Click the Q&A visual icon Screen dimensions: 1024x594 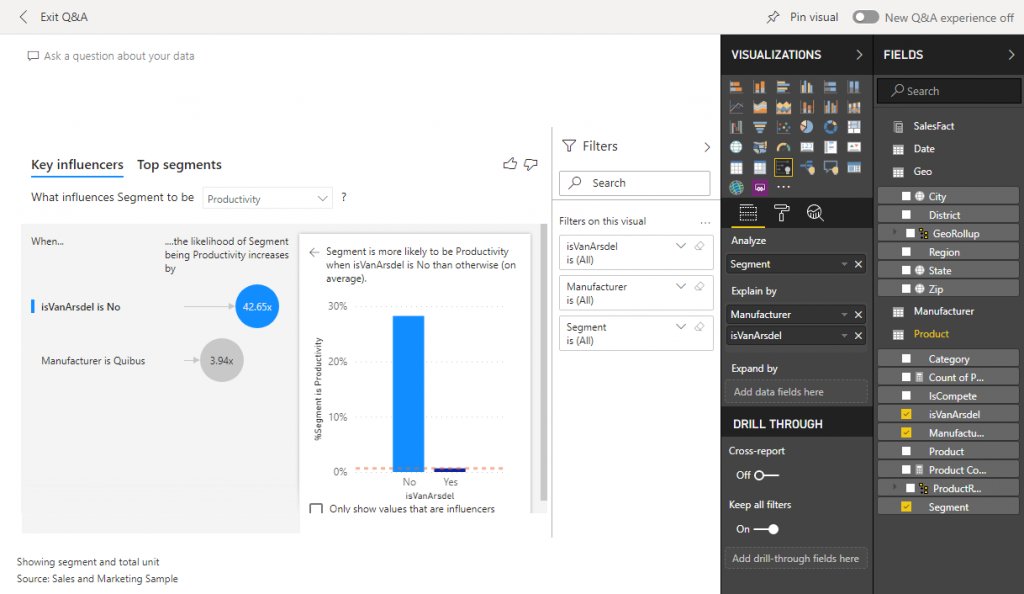point(830,168)
